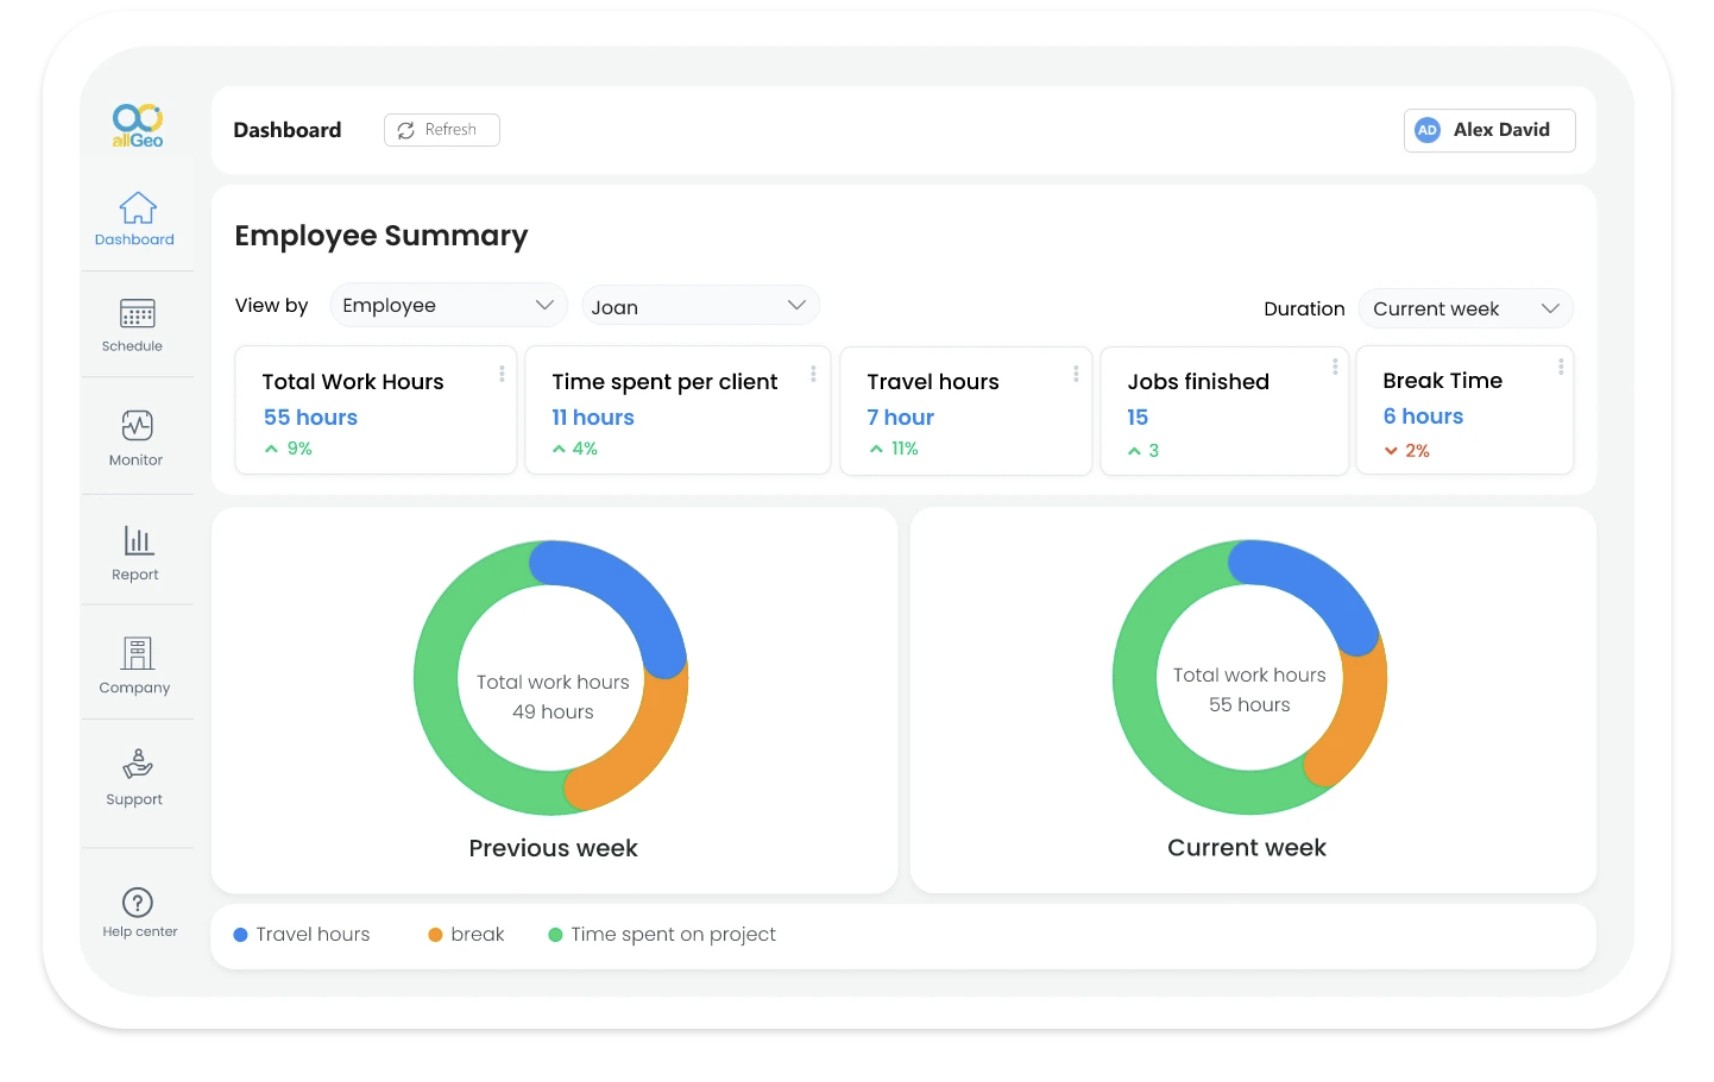1714x1082 pixels.
Task: Click the '7 hour' value
Action: point(900,417)
